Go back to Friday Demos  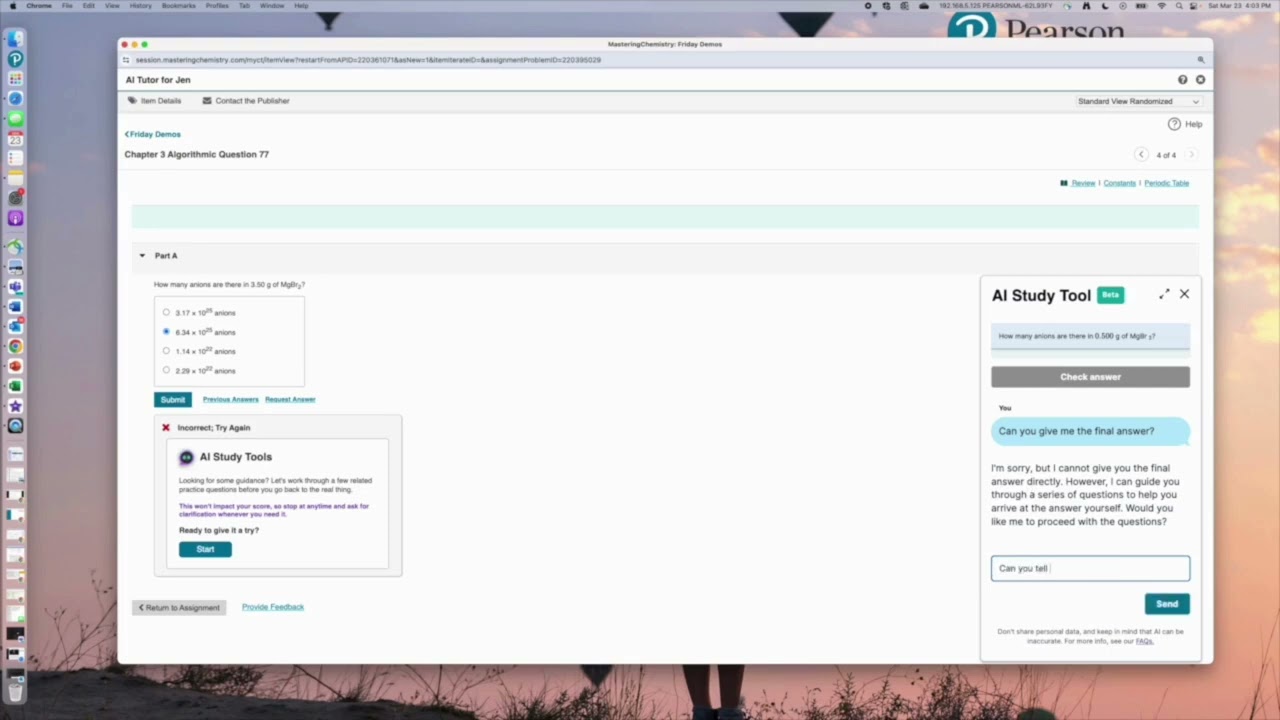(153, 134)
